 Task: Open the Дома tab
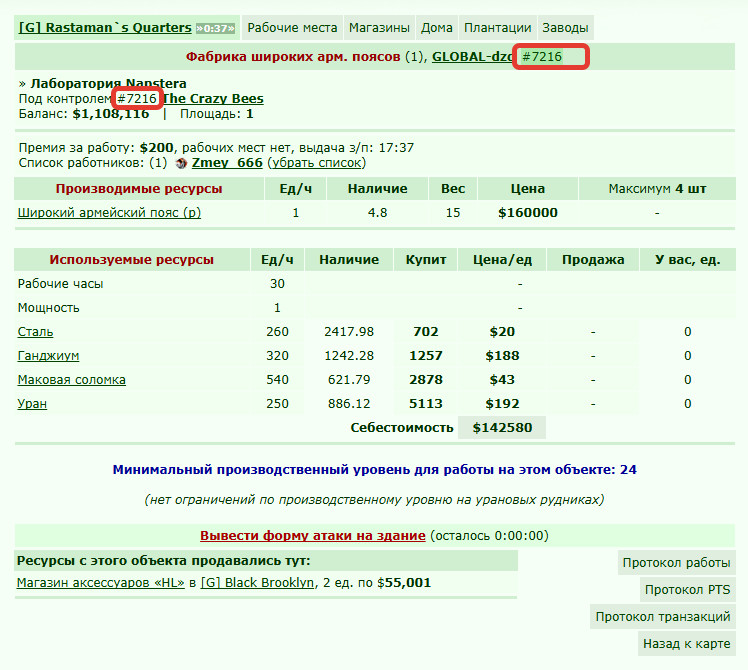coord(436,28)
